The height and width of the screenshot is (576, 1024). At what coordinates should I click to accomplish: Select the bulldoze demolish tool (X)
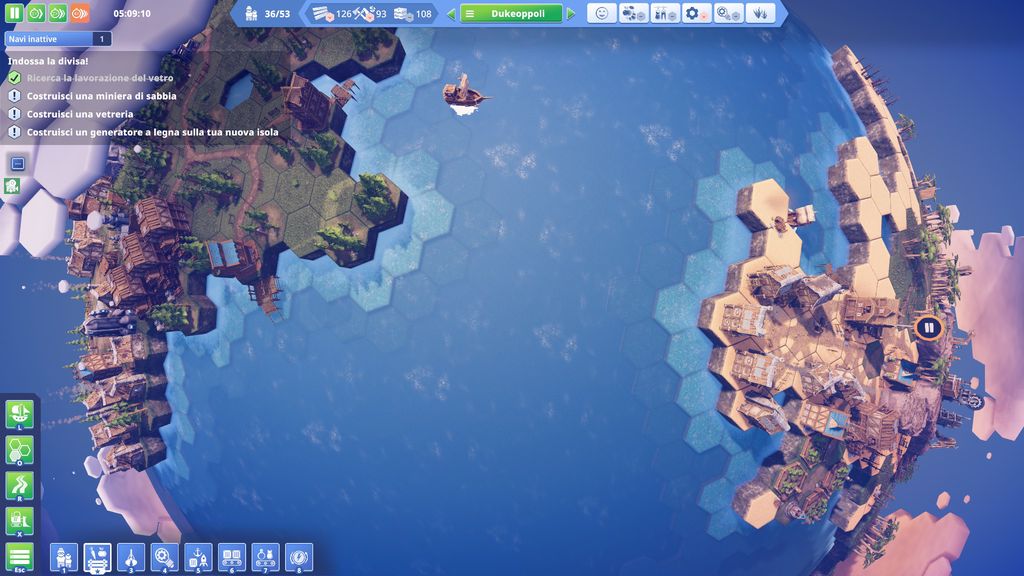[x=20, y=521]
